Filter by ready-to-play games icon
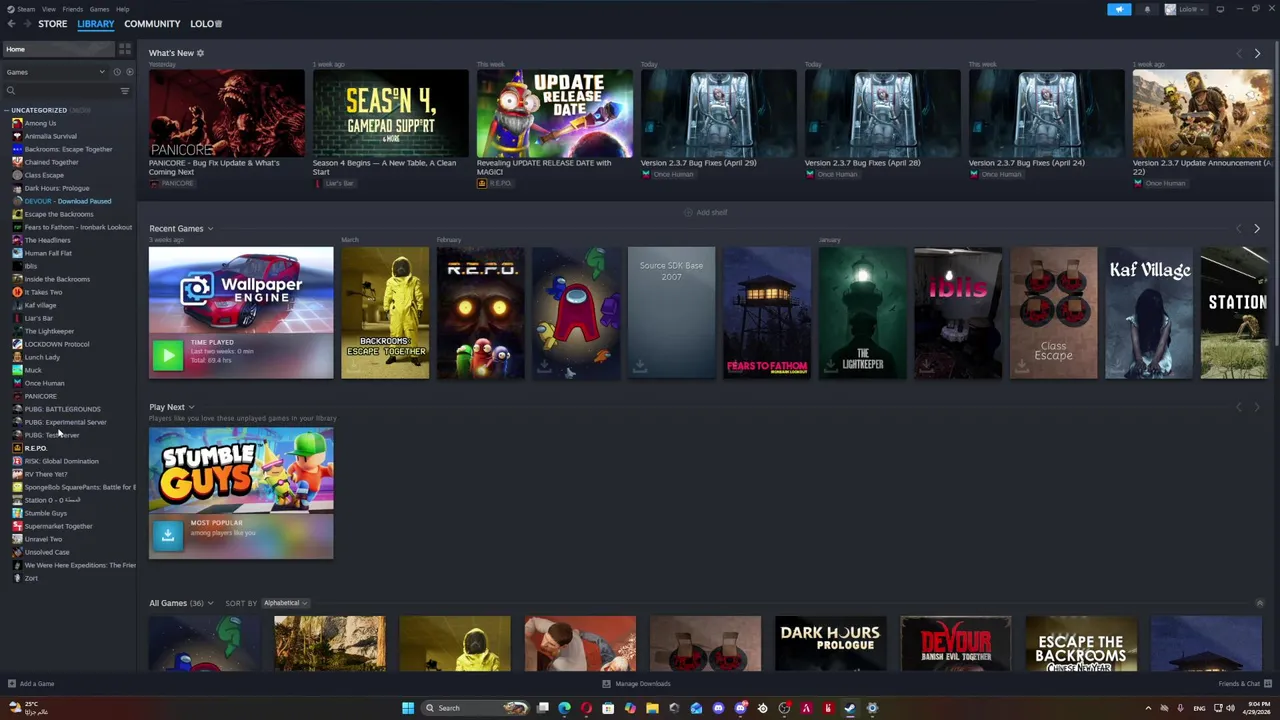The width and height of the screenshot is (1280, 720). coord(129,72)
